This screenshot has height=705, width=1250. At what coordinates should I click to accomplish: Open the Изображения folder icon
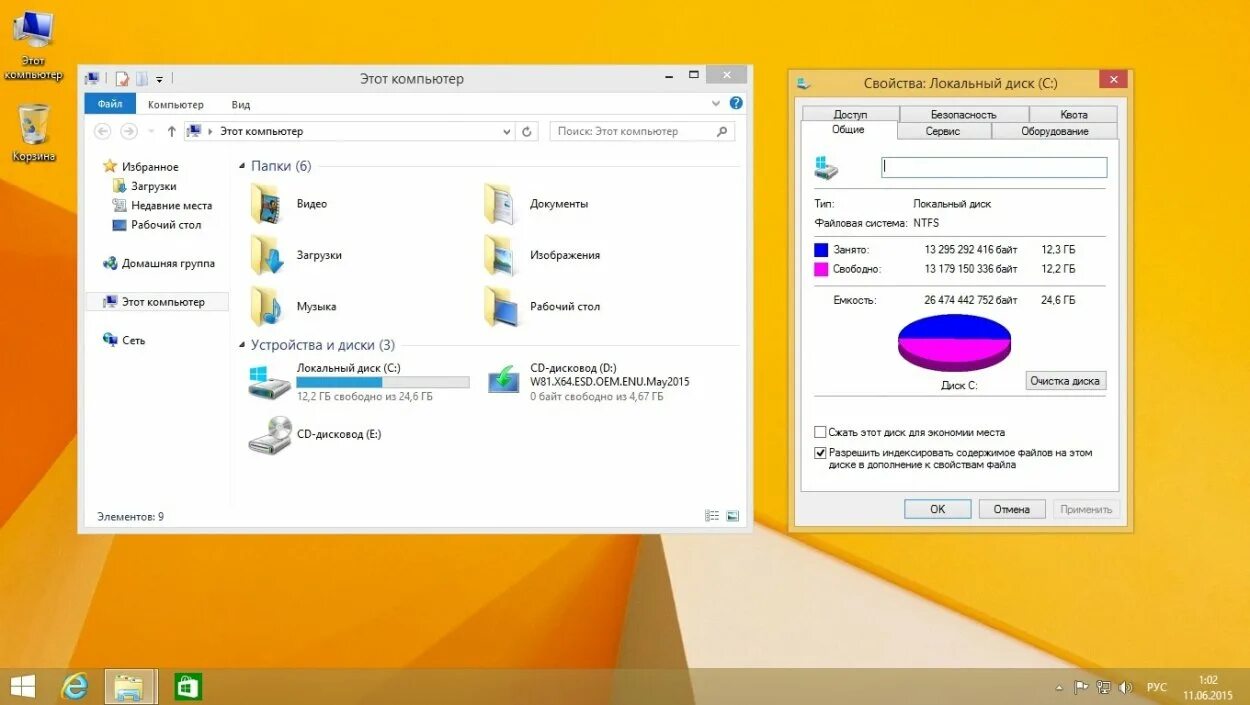coord(501,255)
